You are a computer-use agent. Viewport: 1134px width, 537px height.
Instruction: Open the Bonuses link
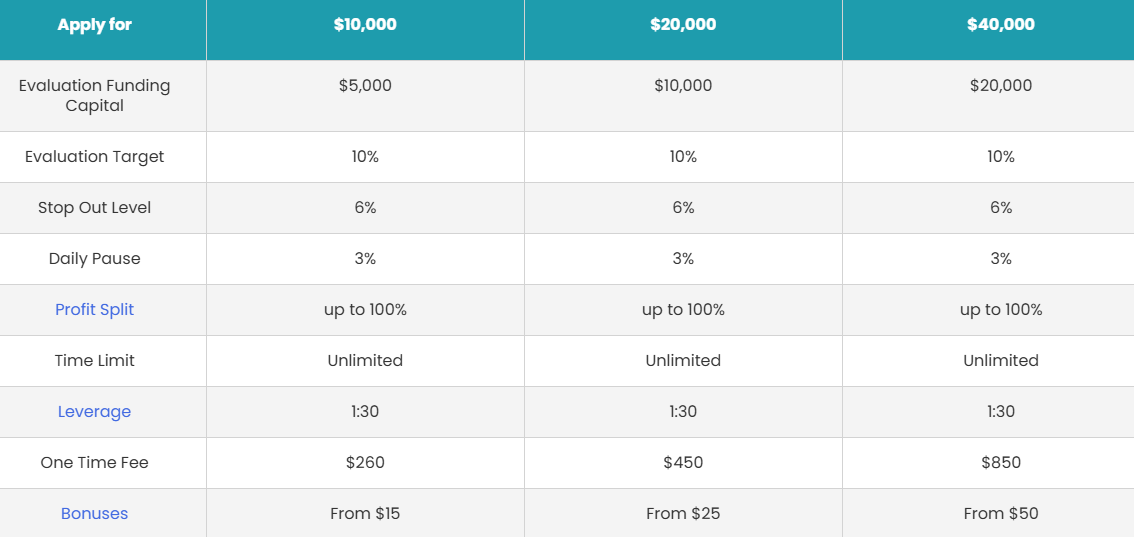[x=95, y=514]
